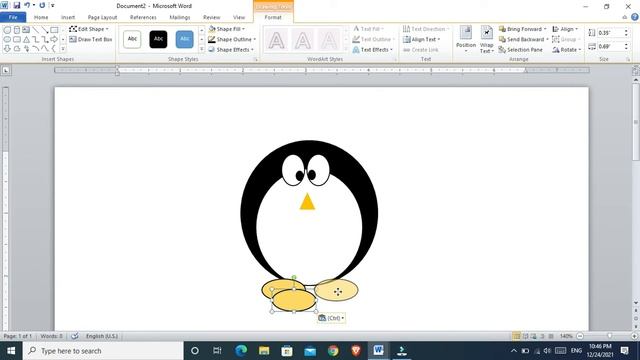Screen dimensions: 640x360
Task: Click the shape height input field
Action: [x=609, y=33]
